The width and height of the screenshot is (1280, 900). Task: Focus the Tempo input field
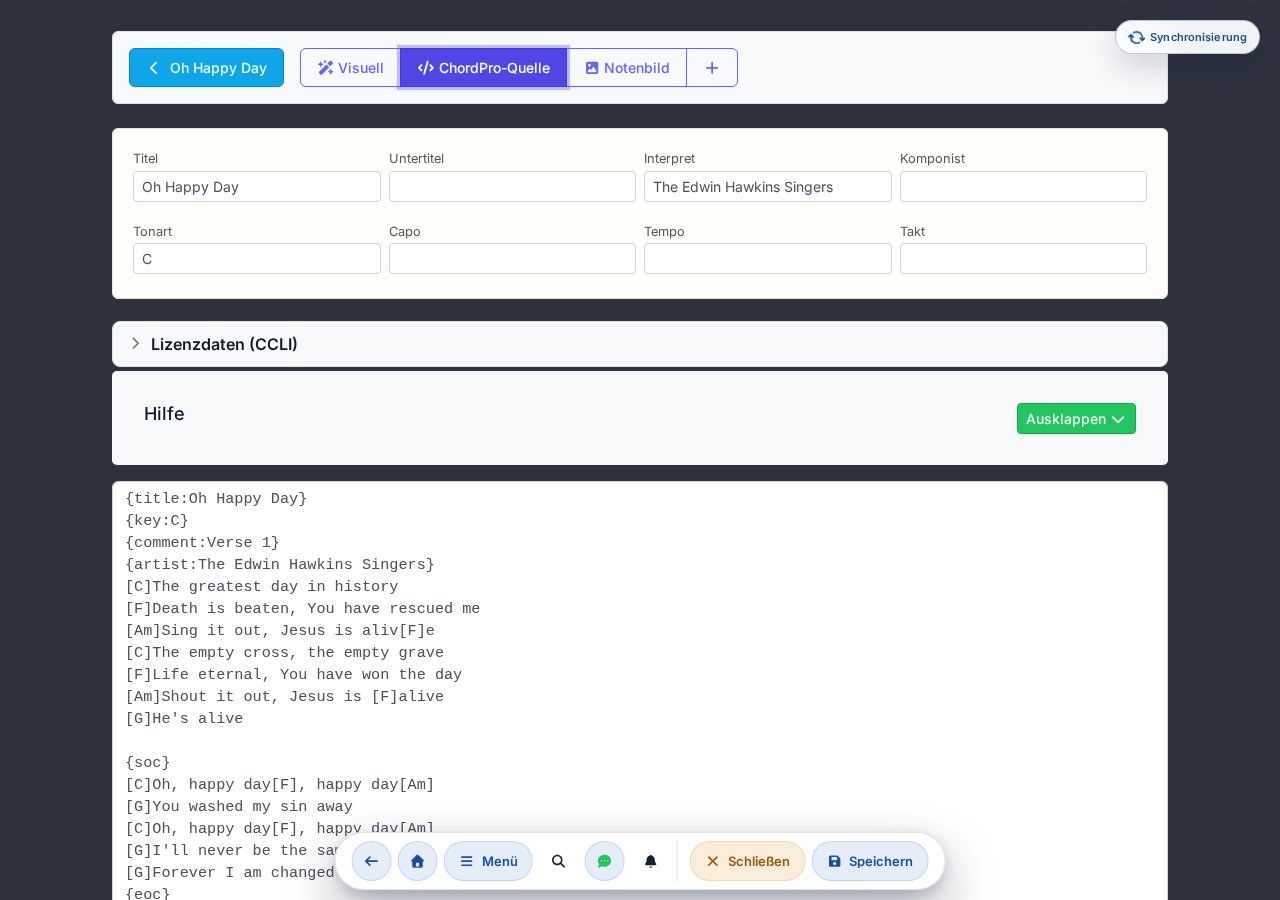[x=768, y=259]
